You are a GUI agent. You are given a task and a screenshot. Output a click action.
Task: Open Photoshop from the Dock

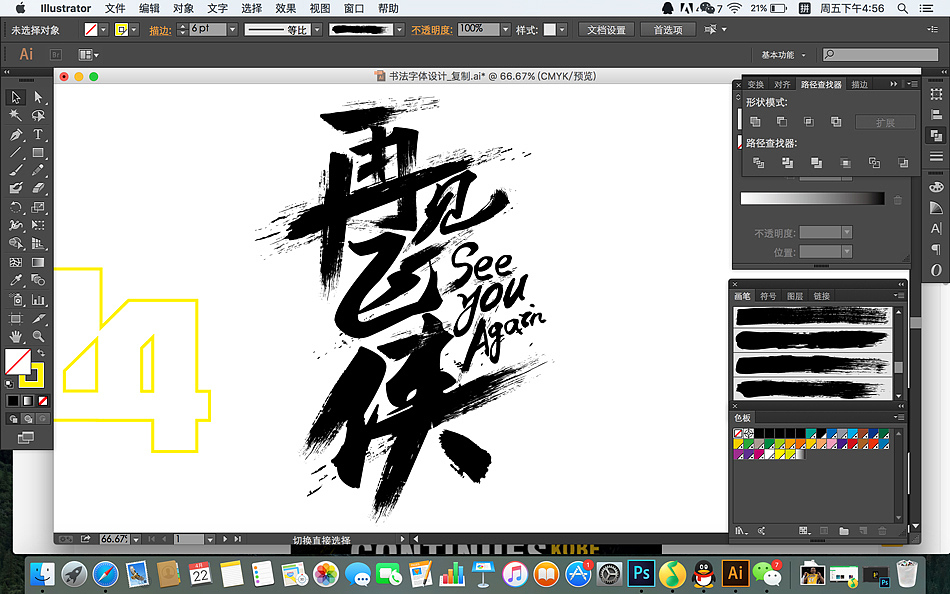[642, 572]
